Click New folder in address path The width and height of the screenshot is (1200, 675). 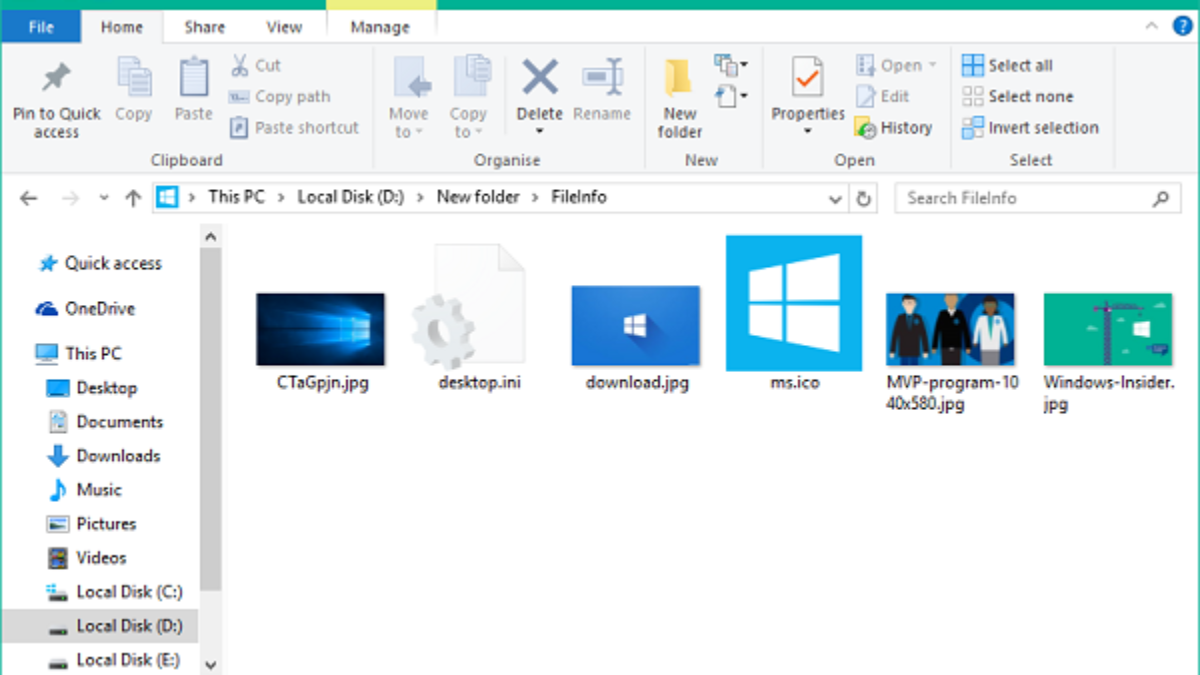[478, 197]
